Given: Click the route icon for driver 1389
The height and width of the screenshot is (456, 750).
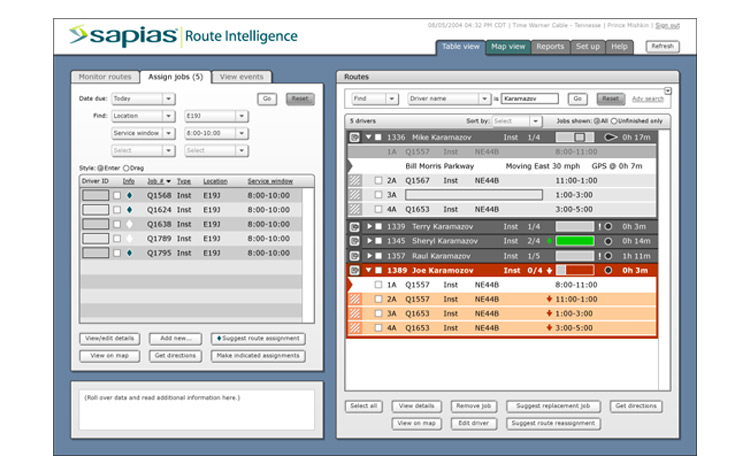Looking at the screenshot, I should pos(354,270).
